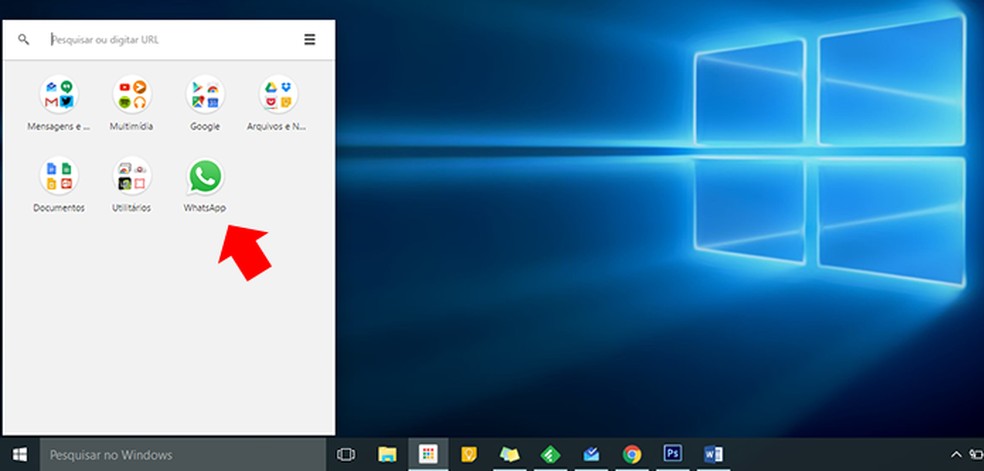Click the Chrome App Launcher taskbar icon

point(428,455)
